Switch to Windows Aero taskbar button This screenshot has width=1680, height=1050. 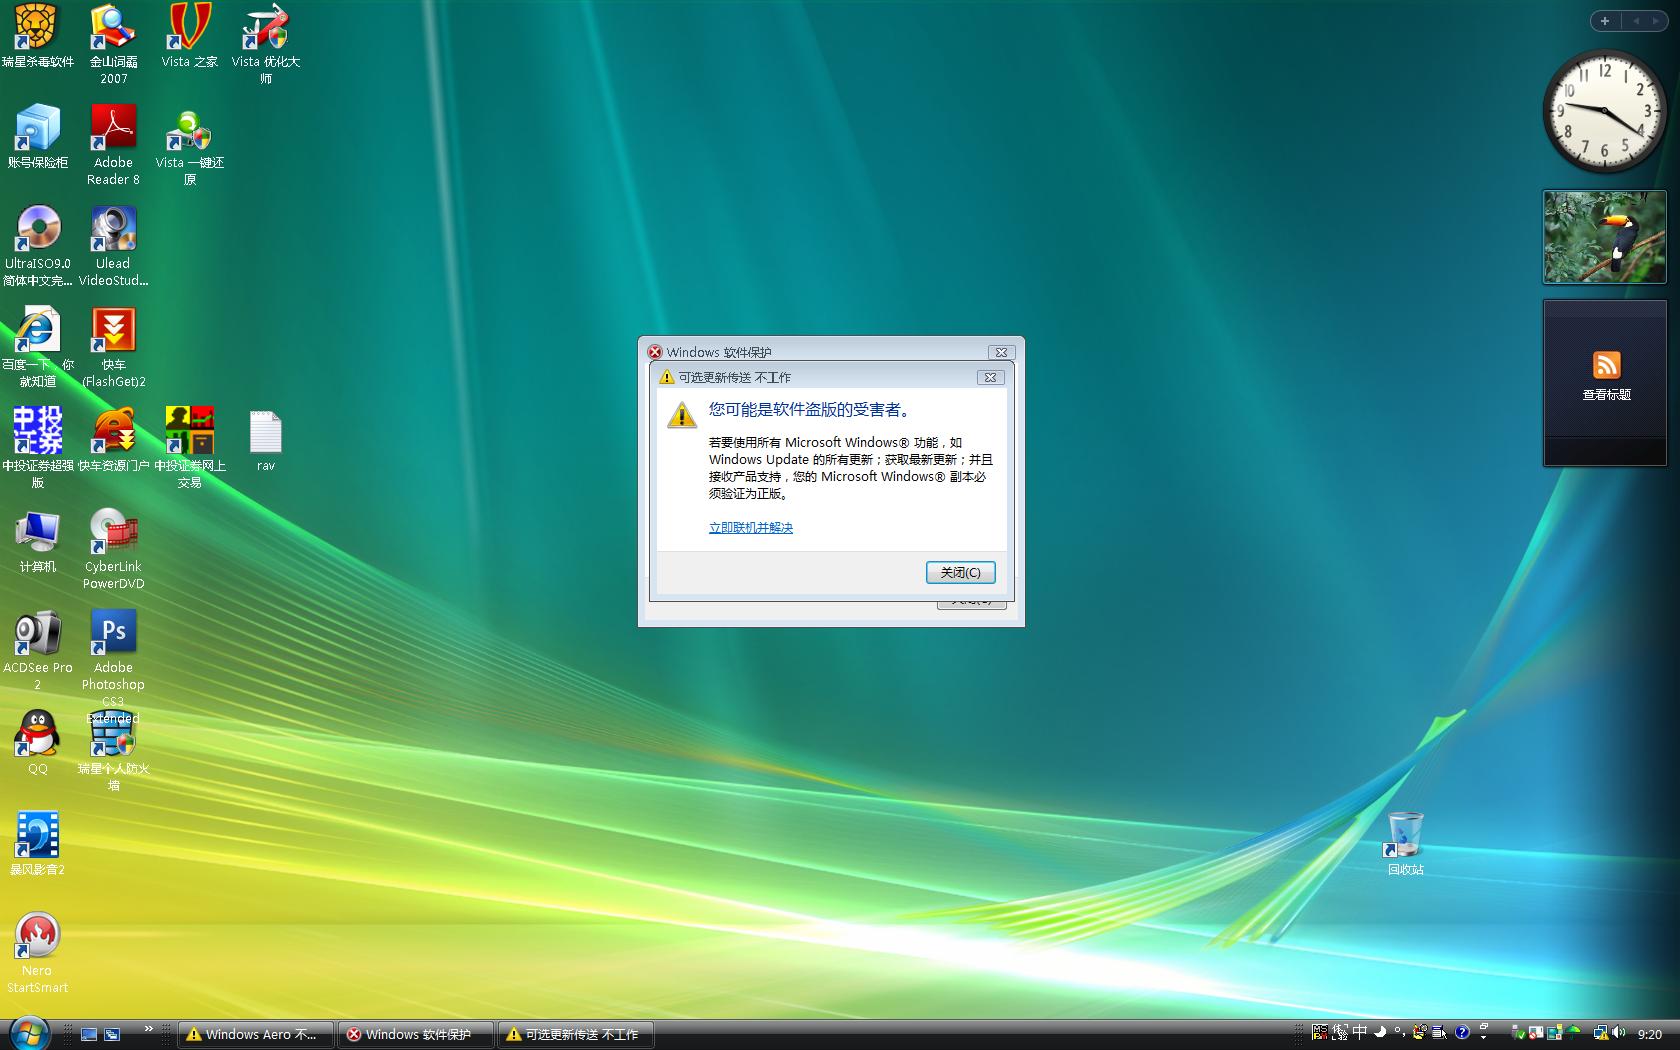255,1034
